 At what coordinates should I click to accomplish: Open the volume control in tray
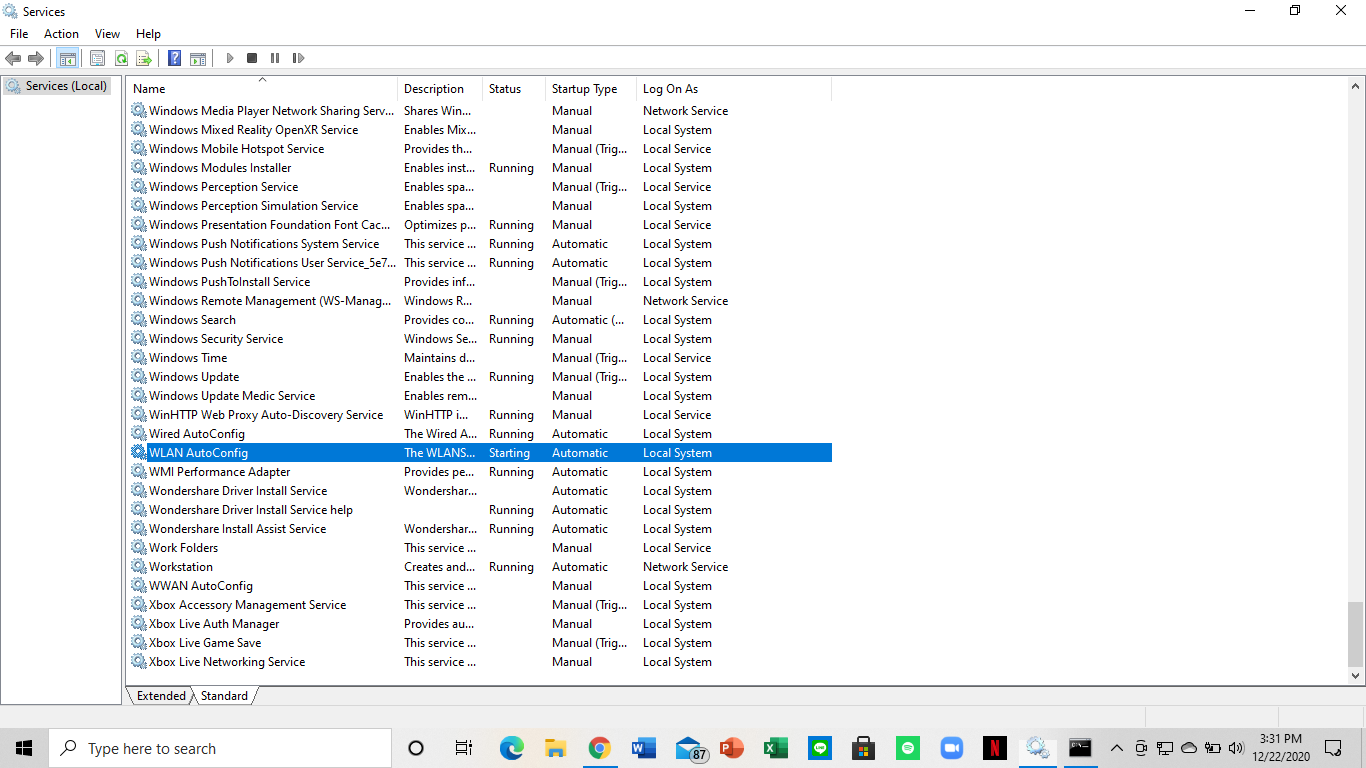[1236, 748]
